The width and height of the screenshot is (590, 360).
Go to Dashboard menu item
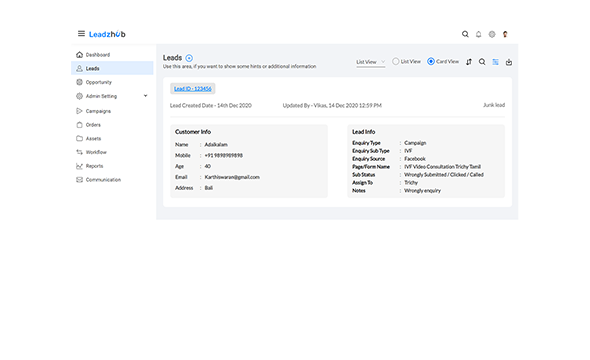pos(98,55)
